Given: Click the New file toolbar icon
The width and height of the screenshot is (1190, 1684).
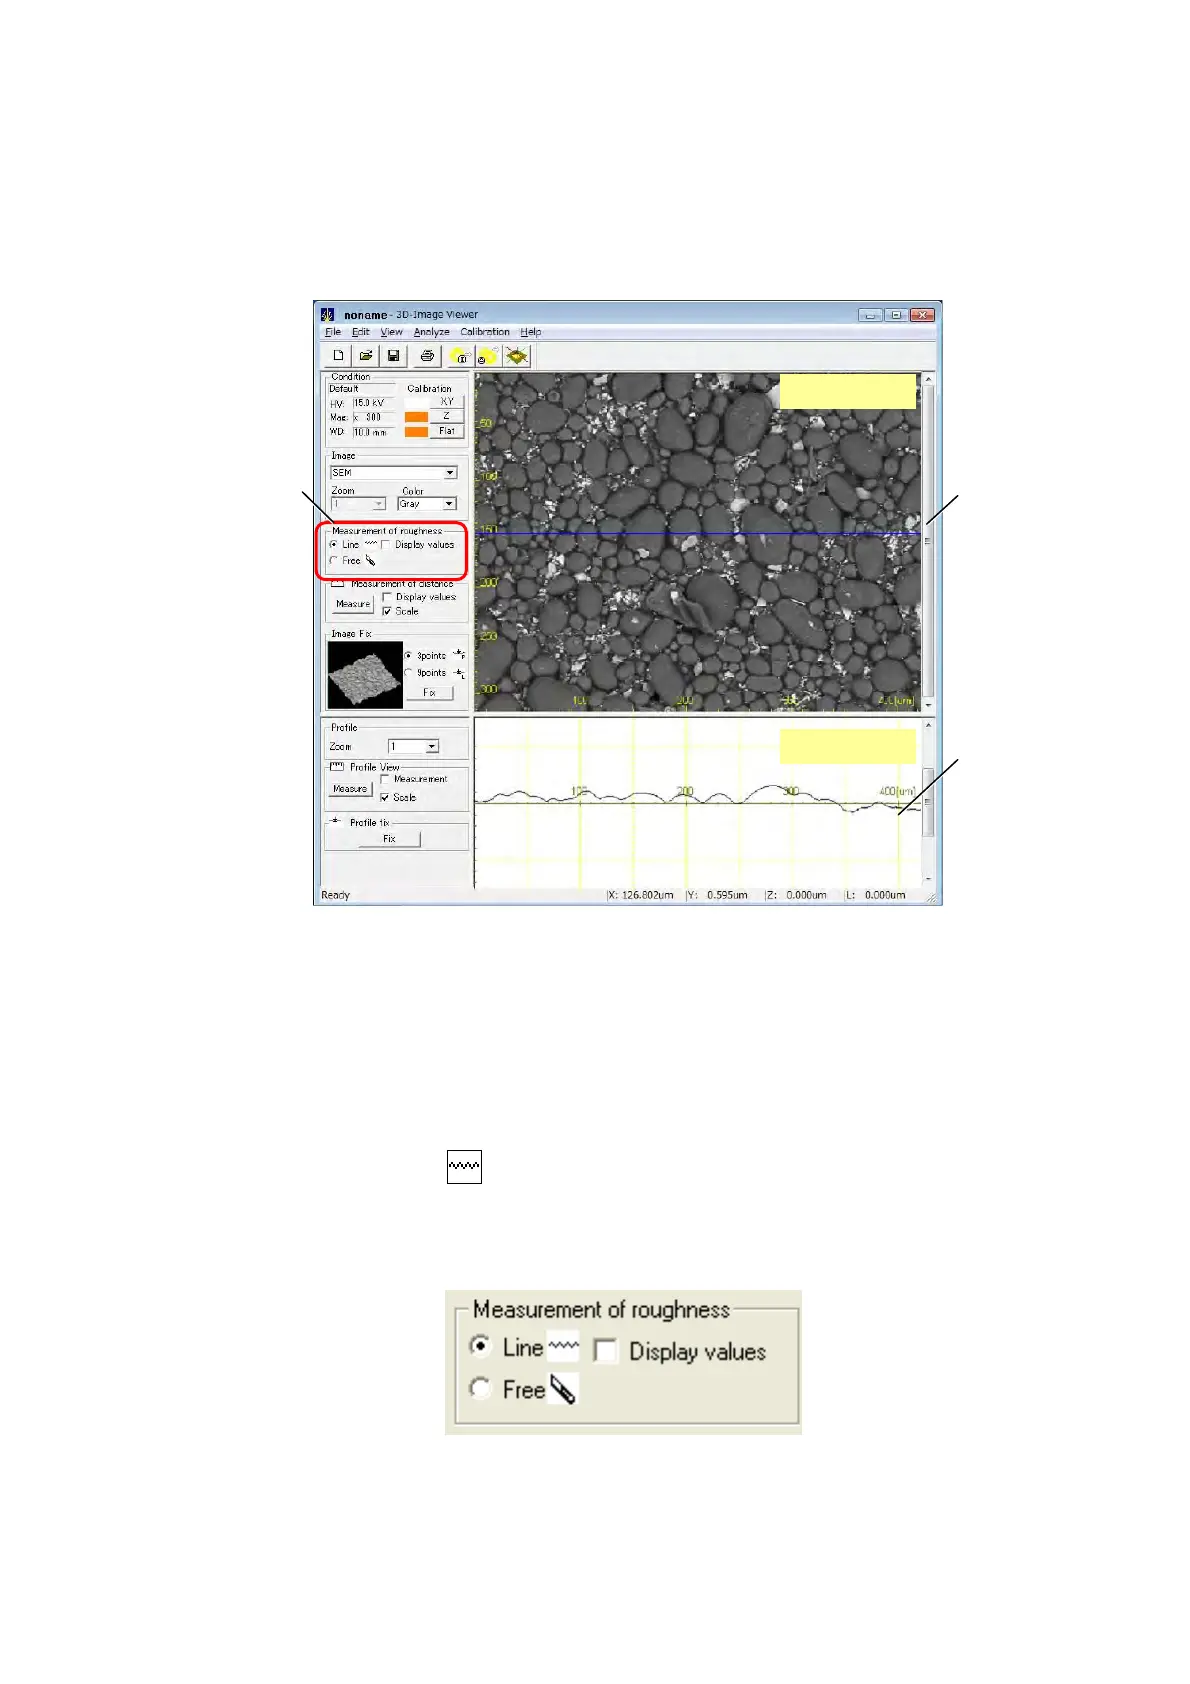Looking at the screenshot, I should click(338, 356).
